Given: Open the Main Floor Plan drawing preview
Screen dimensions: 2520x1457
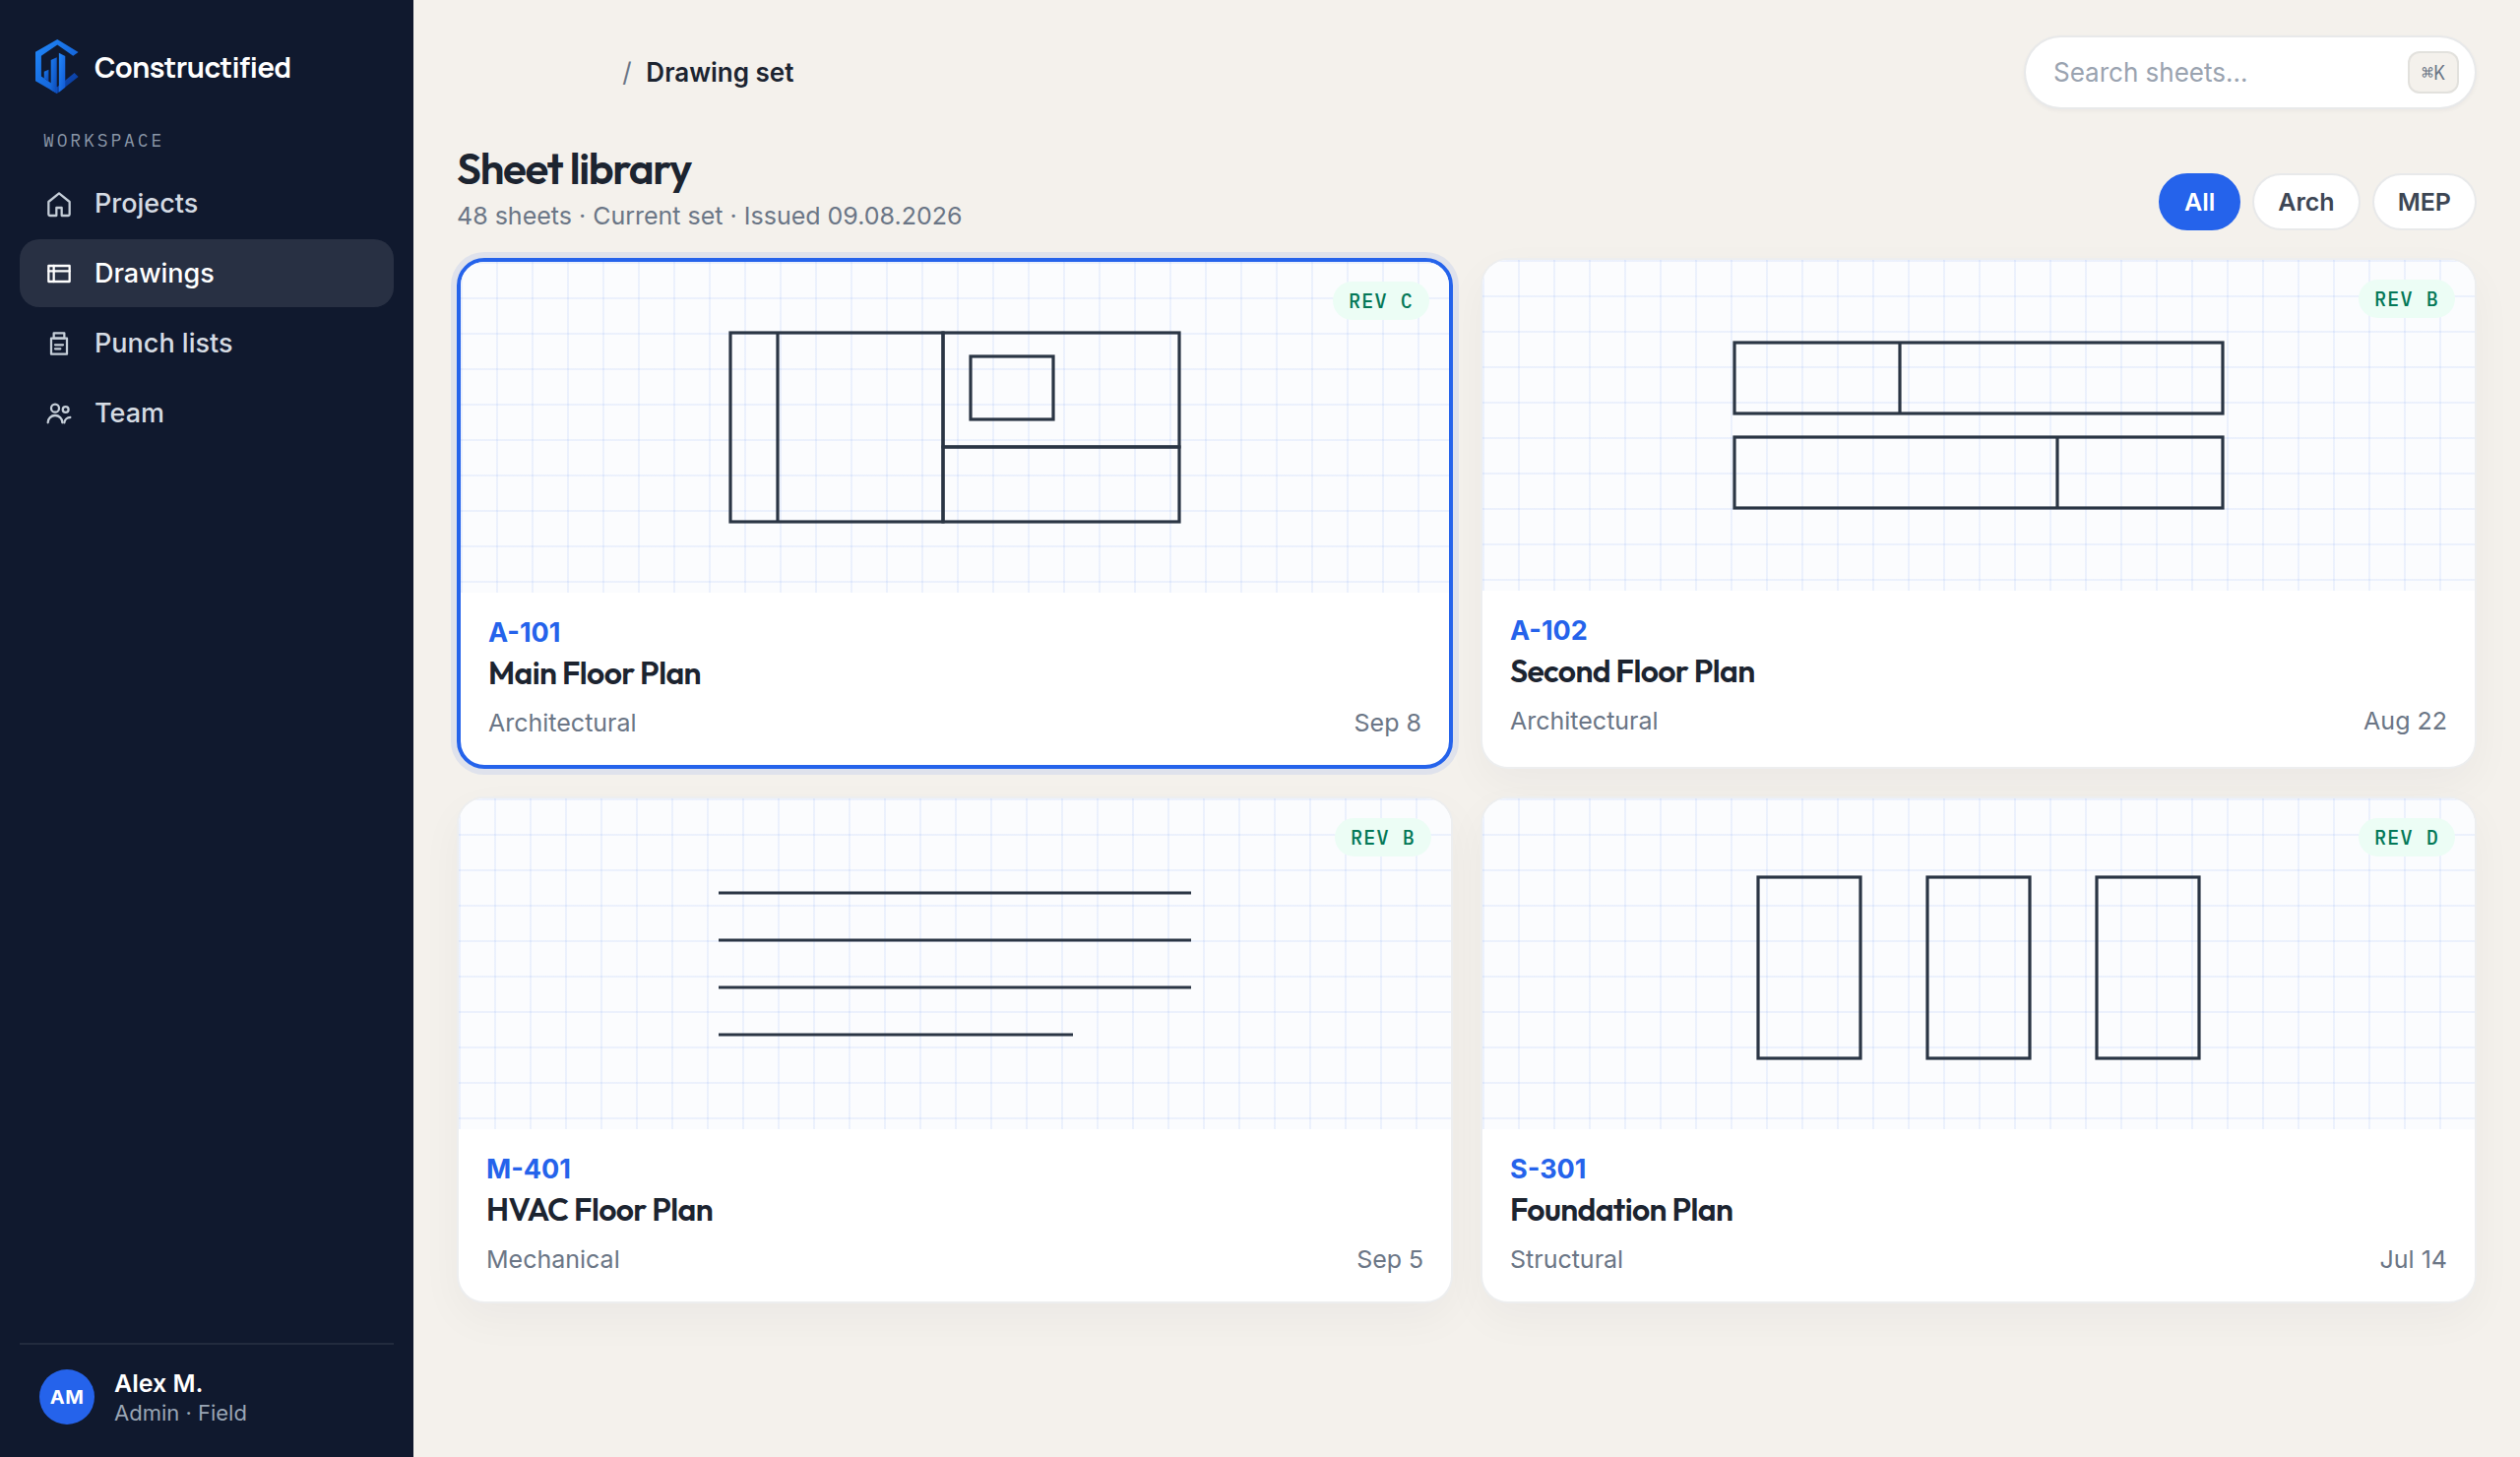Looking at the screenshot, I should (x=955, y=427).
